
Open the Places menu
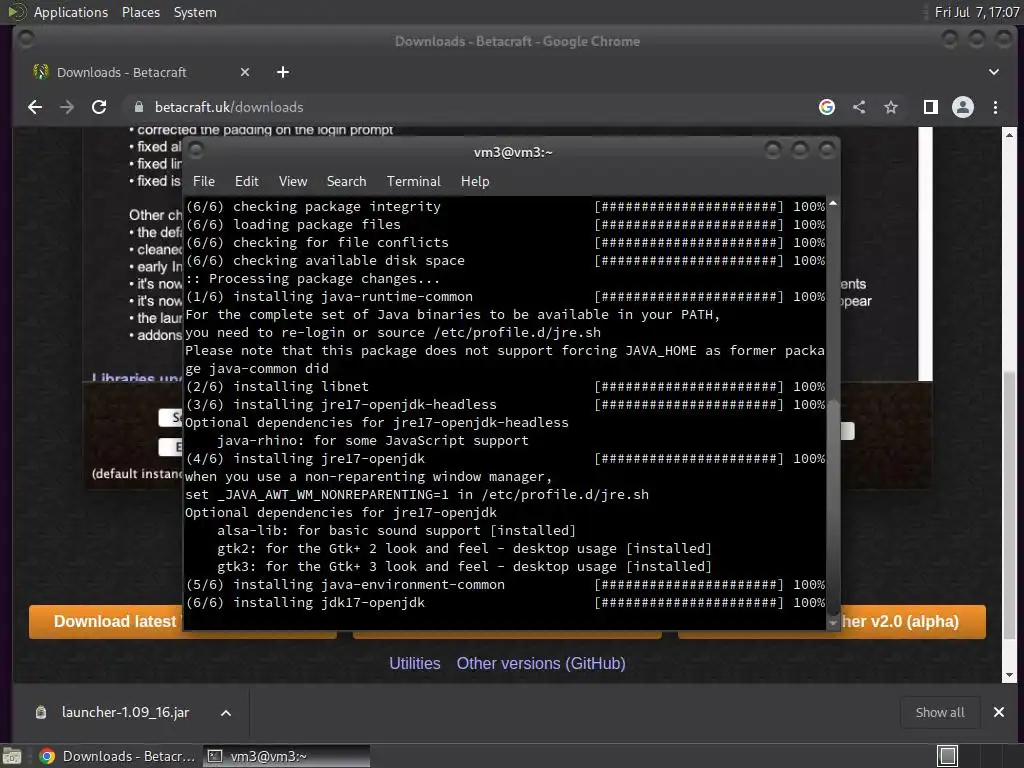click(140, 12)
